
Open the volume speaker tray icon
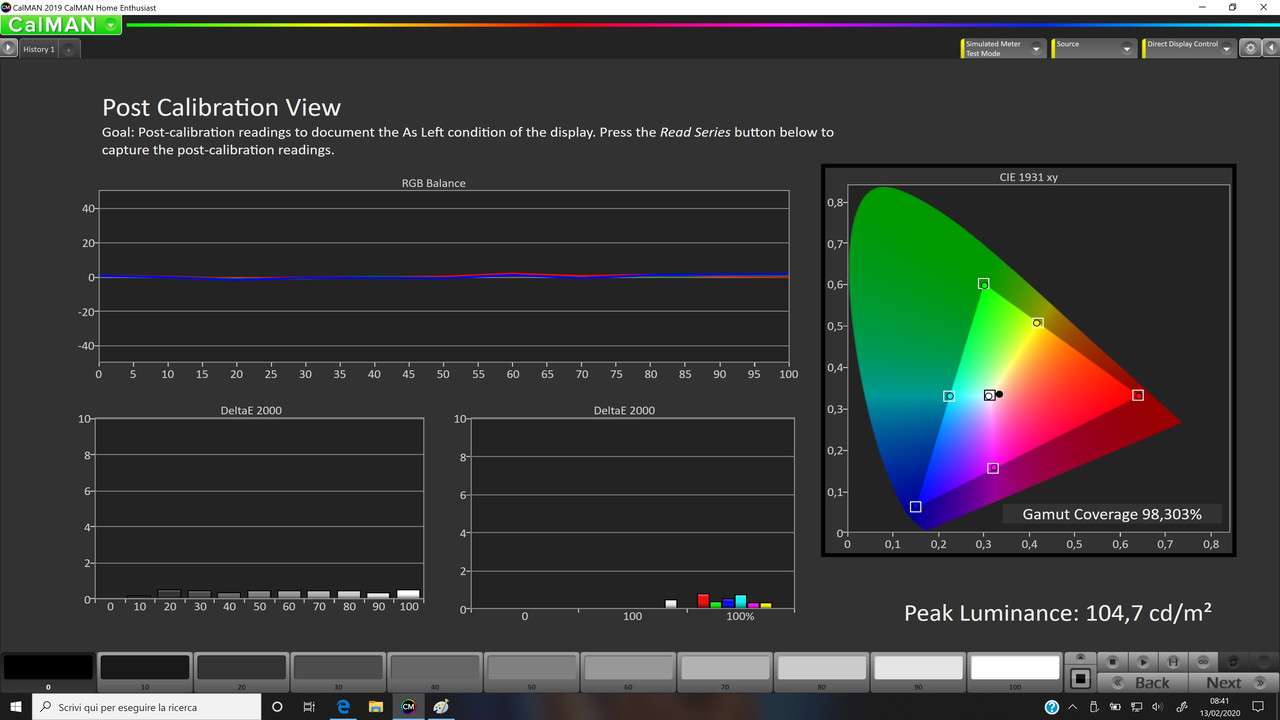1156,707
